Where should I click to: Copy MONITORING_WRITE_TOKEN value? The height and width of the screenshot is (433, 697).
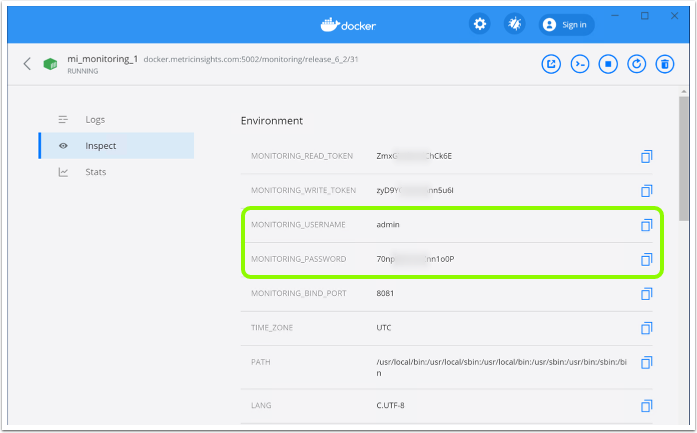(x=646, y=191)
